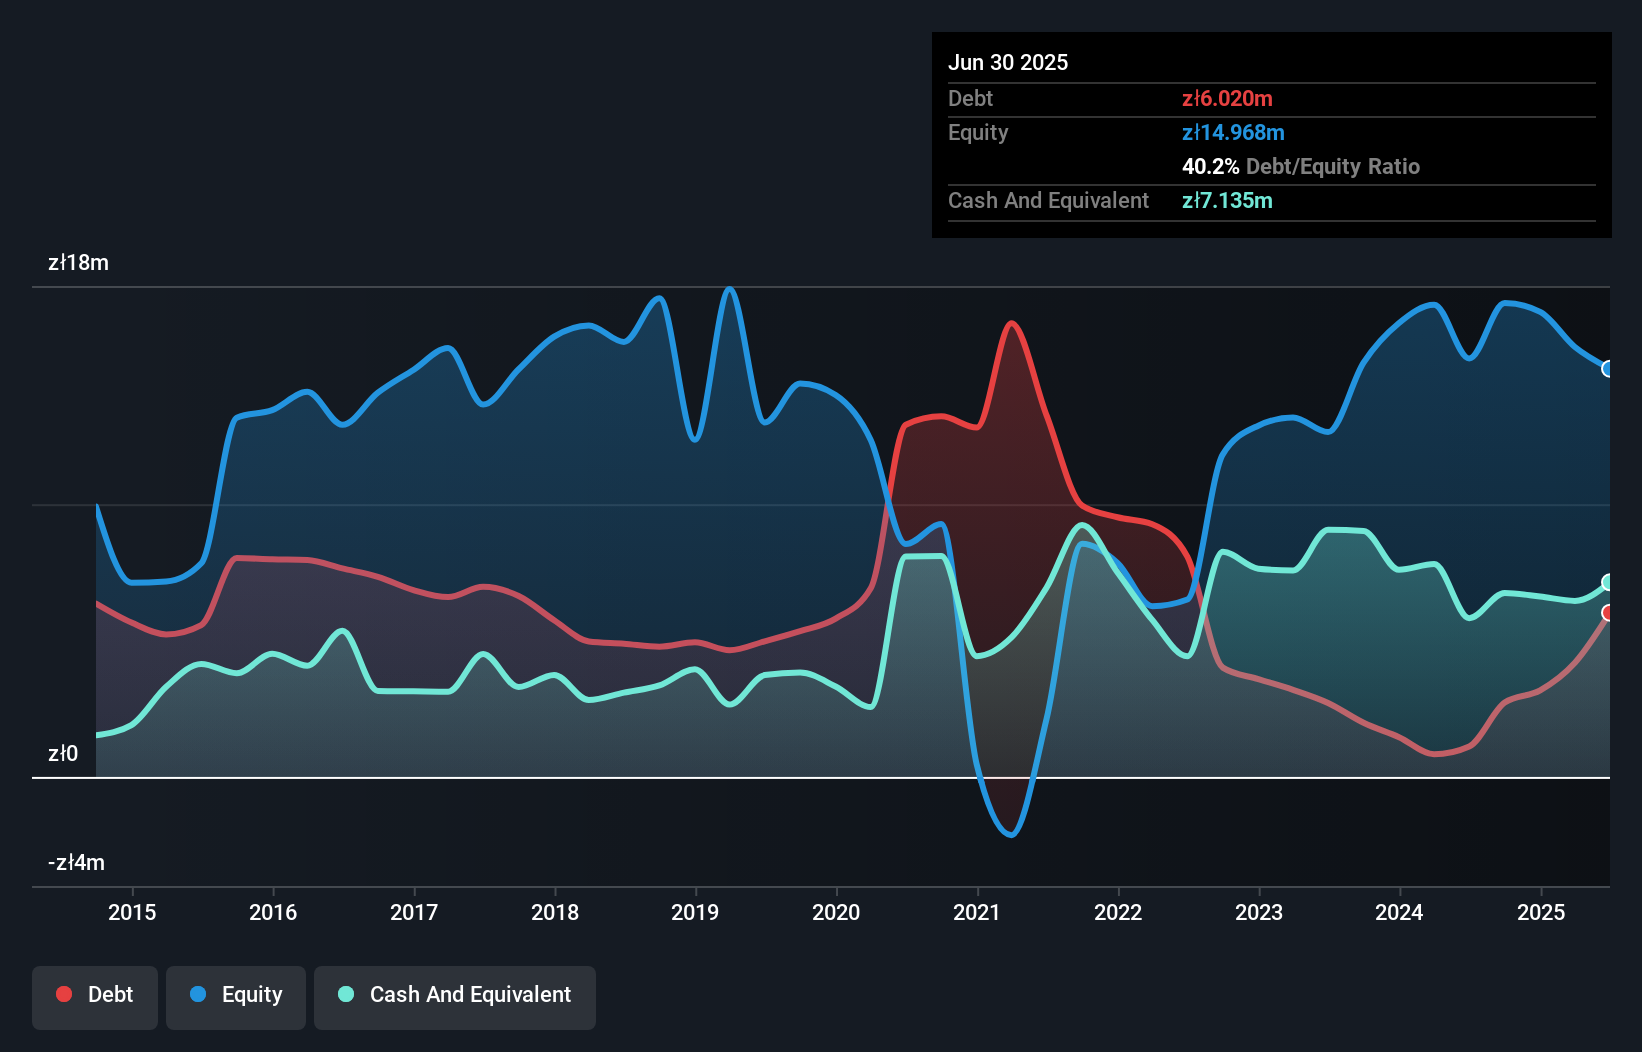Select the teal Cash endpoint marker
This screenshot has height=1052, width=1642.
point(1608,582)
